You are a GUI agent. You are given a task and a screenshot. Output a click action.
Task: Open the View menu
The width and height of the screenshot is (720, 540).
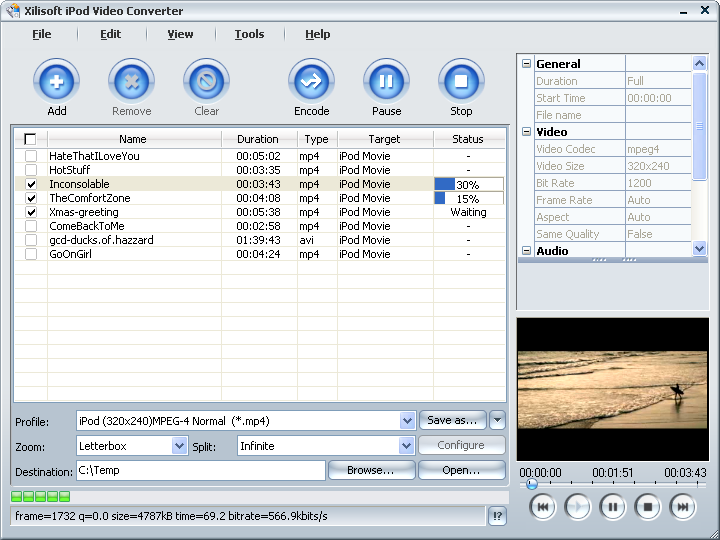180,34
